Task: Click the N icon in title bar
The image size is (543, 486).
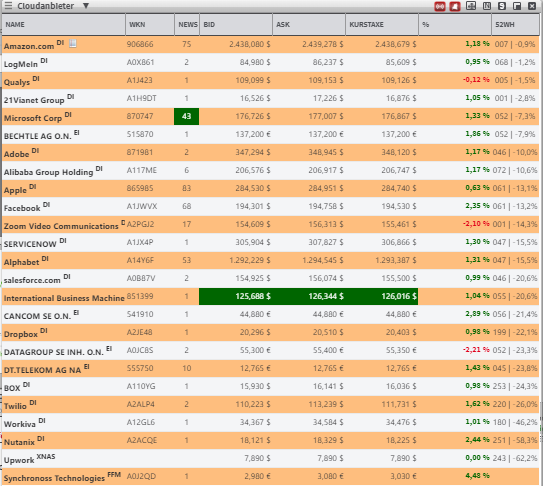Action: (487, 6)
